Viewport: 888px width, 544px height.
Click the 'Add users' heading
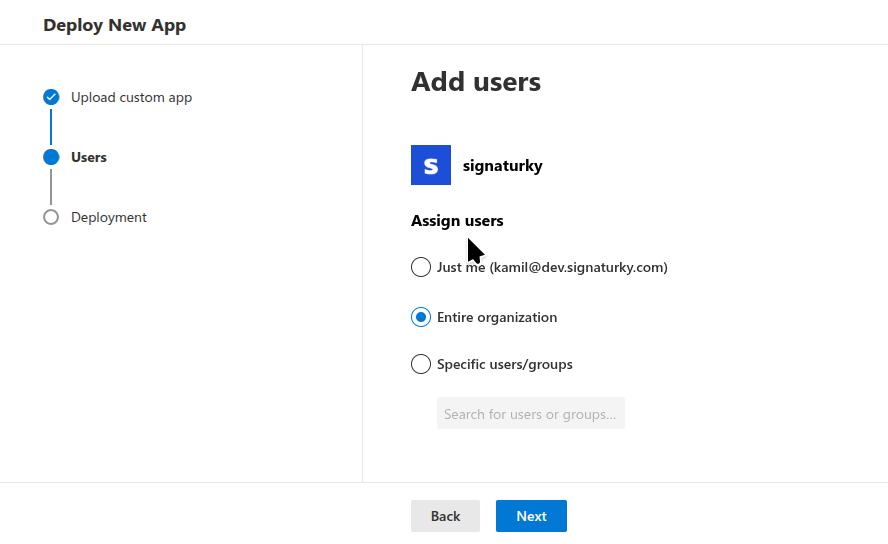click(476, 82)
